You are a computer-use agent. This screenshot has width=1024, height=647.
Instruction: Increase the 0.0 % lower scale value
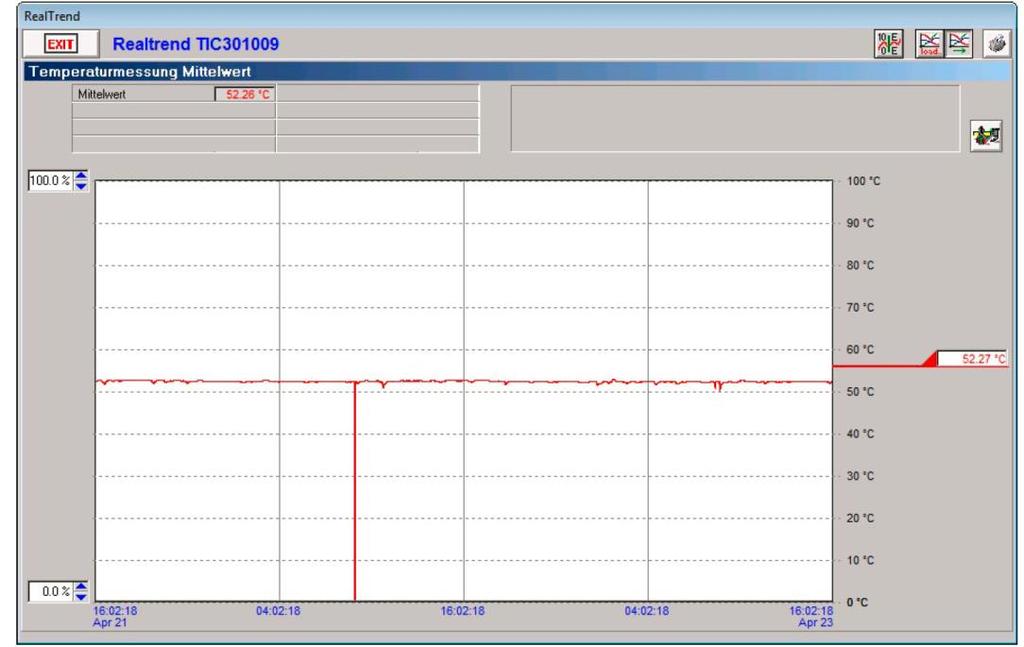click(81, 586)
